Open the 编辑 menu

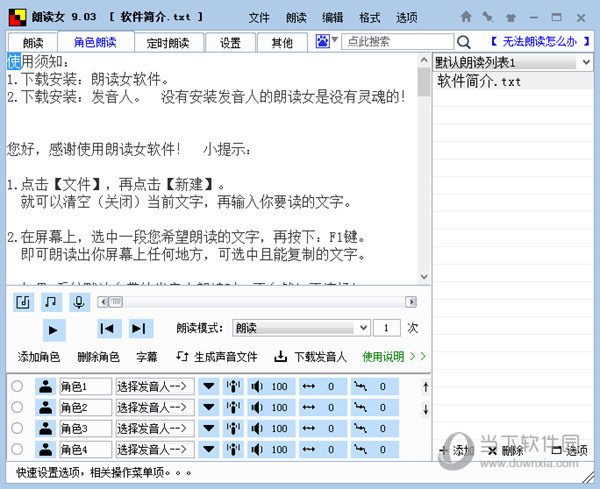coord(333,18)
